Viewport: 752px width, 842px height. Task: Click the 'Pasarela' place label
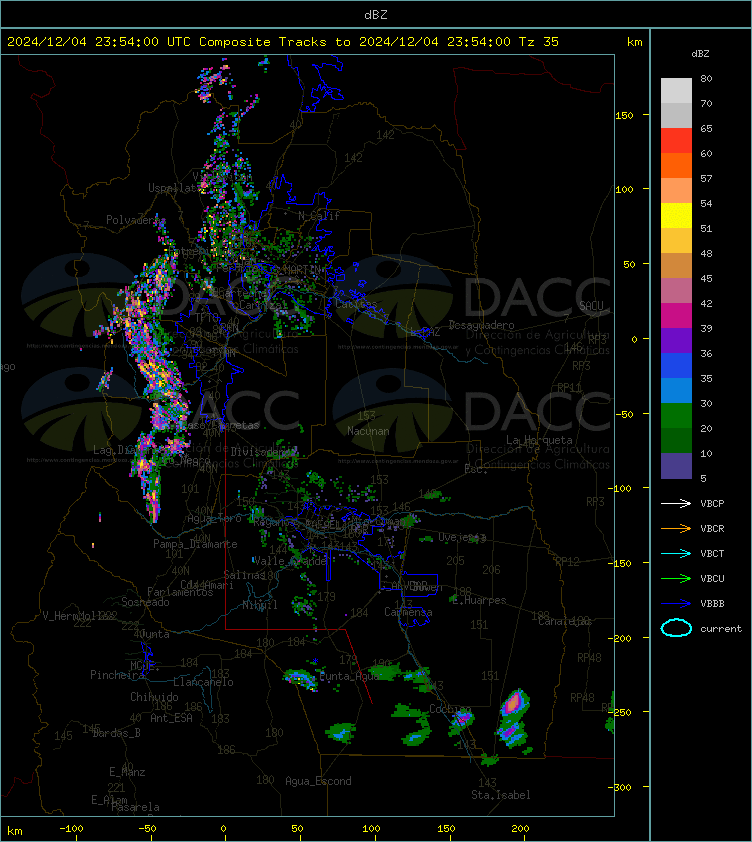[x=135, y=807]
